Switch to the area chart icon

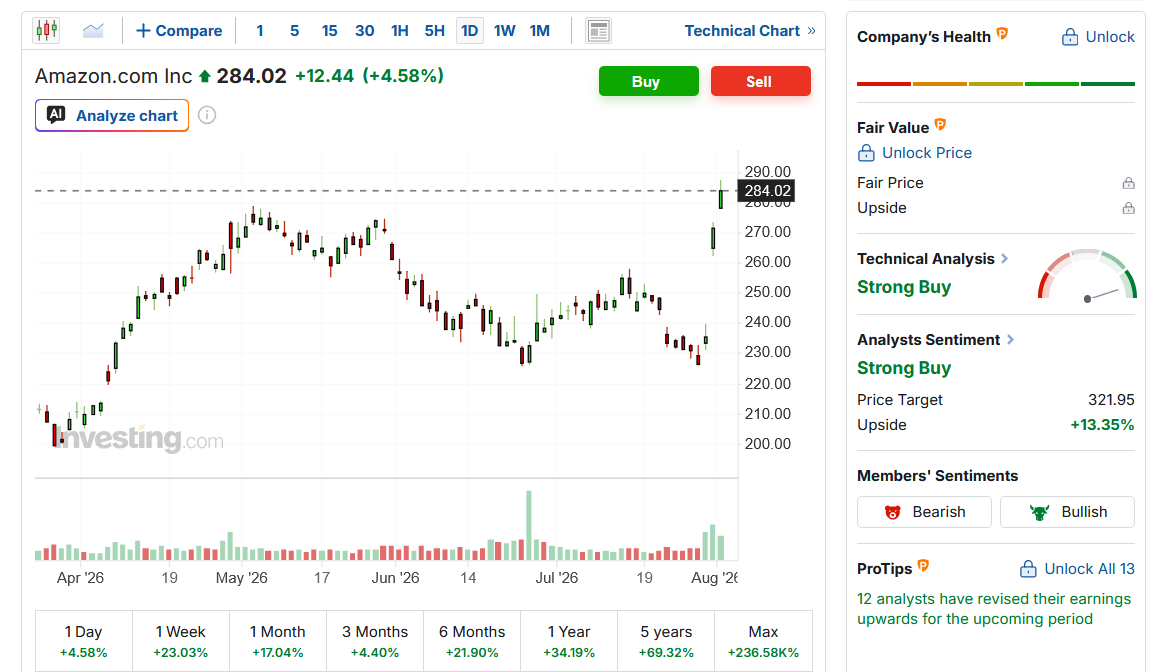pos(93,31)
